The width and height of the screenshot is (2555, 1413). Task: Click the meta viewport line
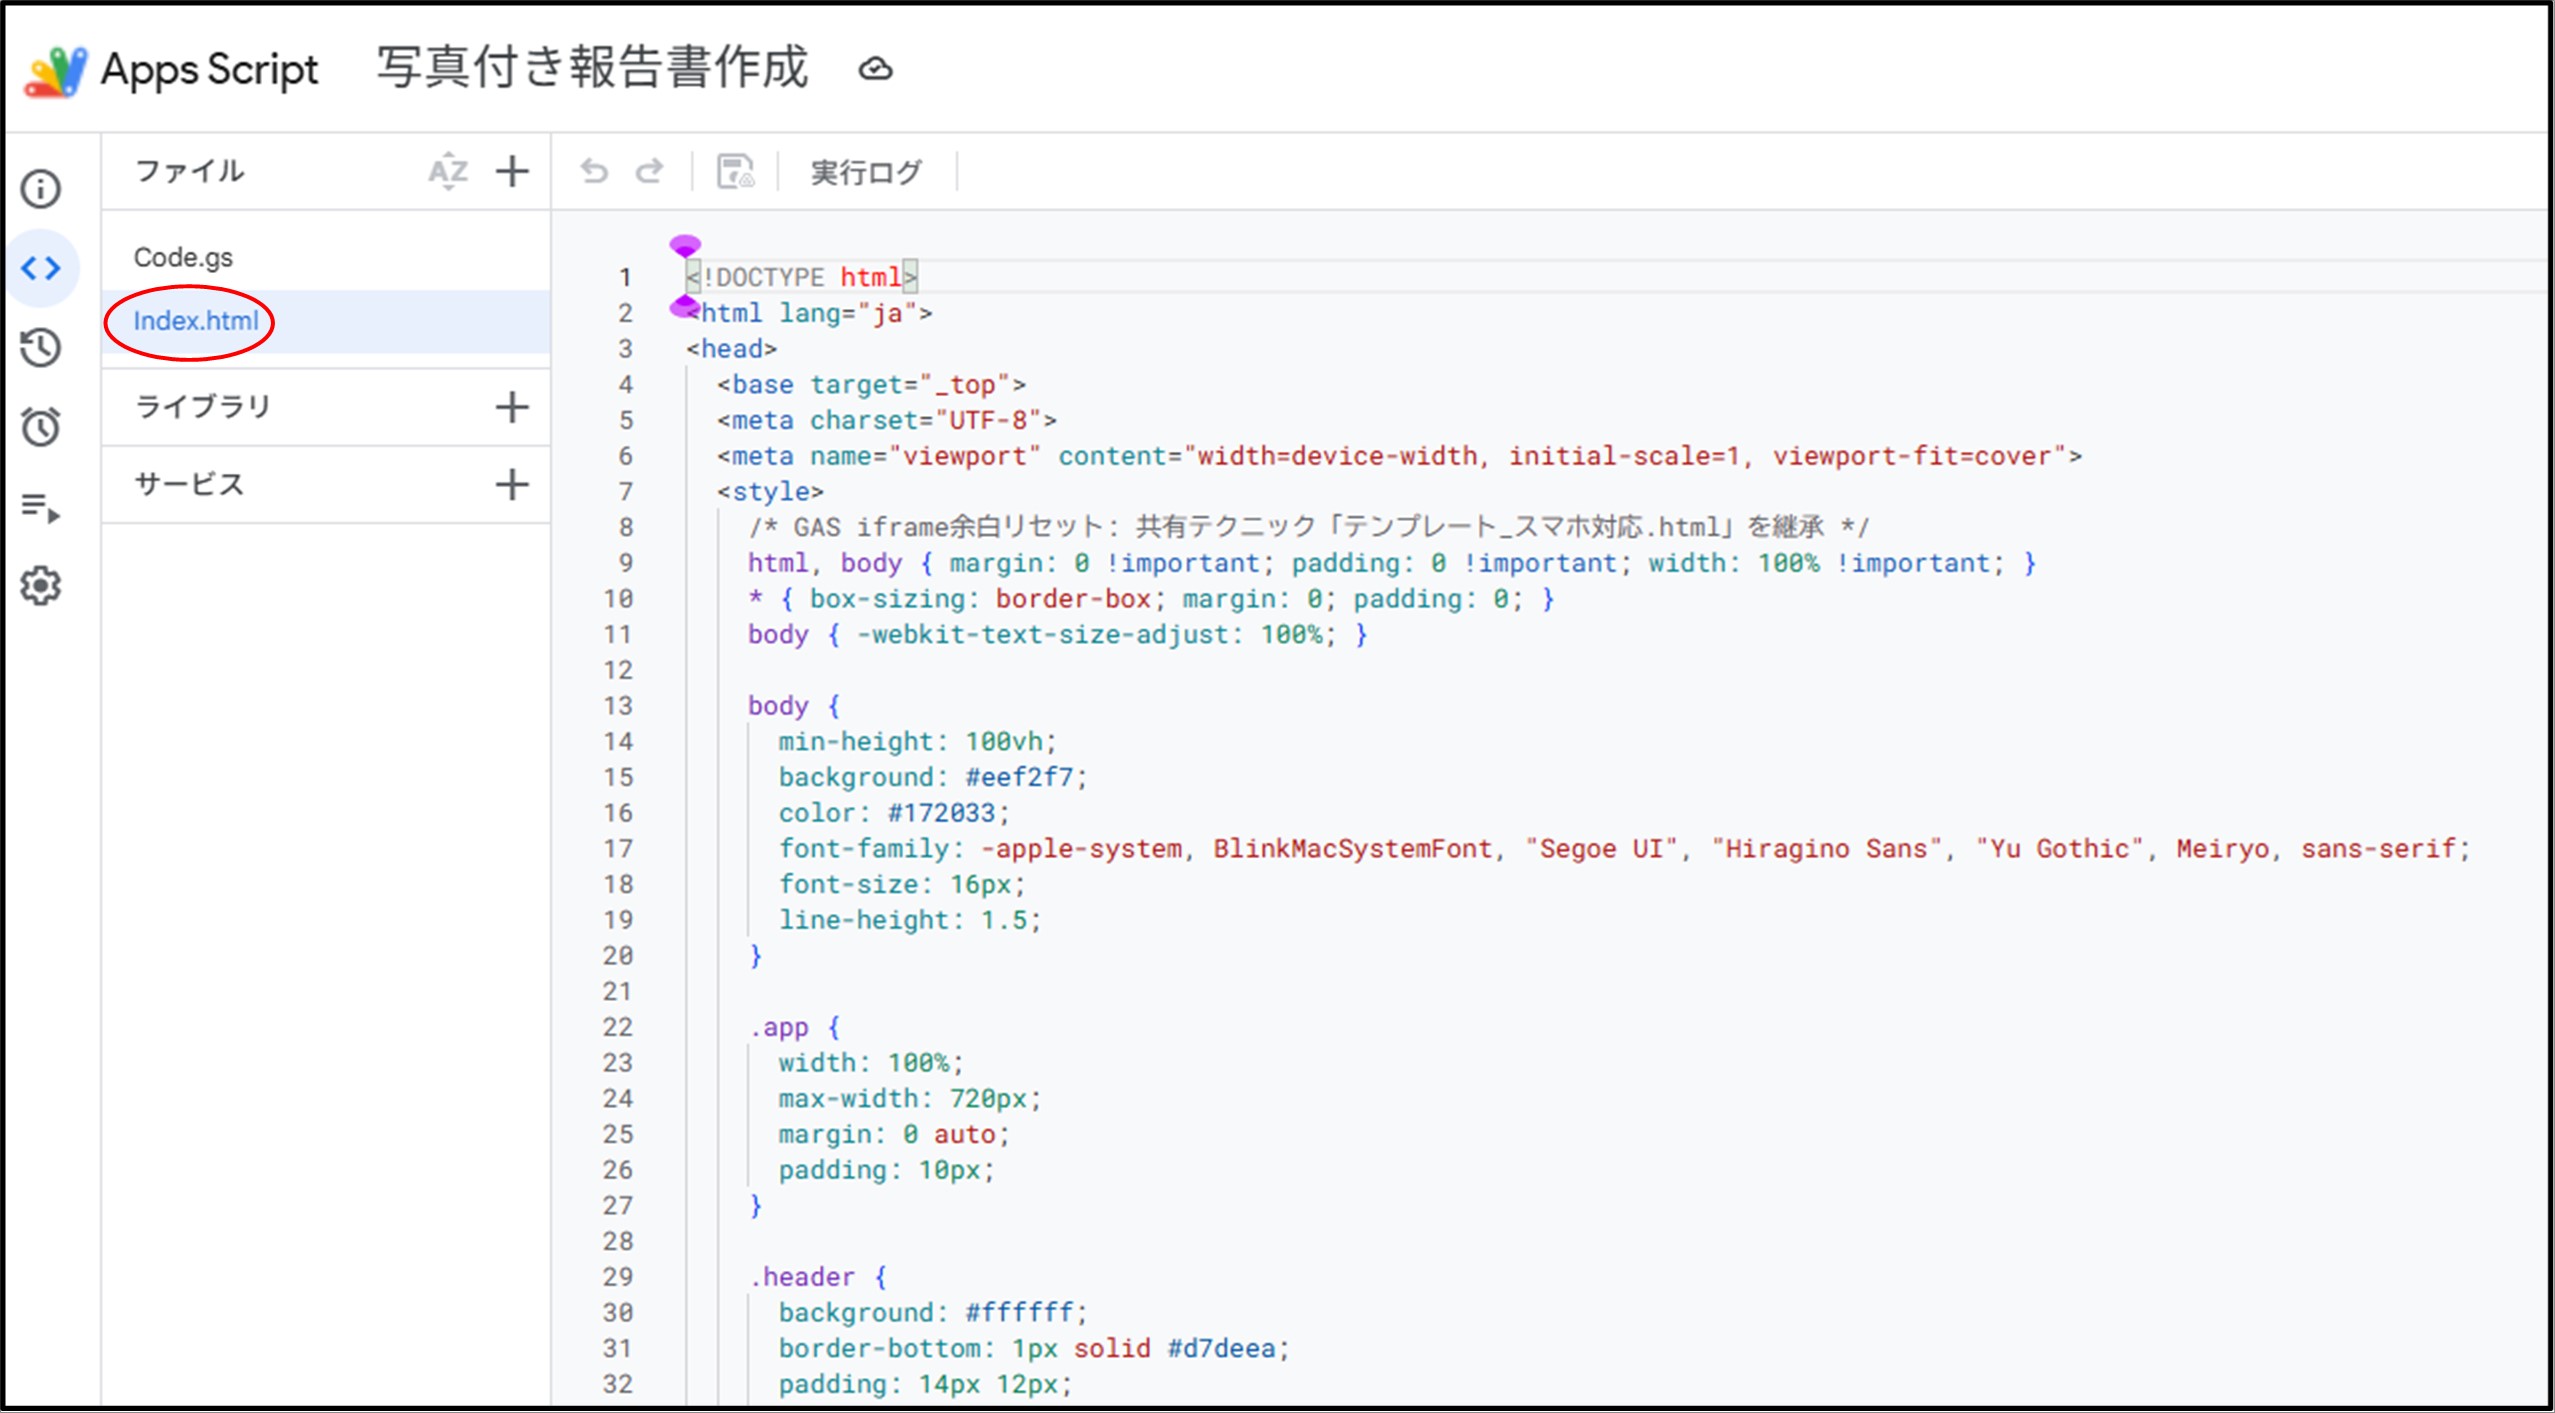[1399, 456]
